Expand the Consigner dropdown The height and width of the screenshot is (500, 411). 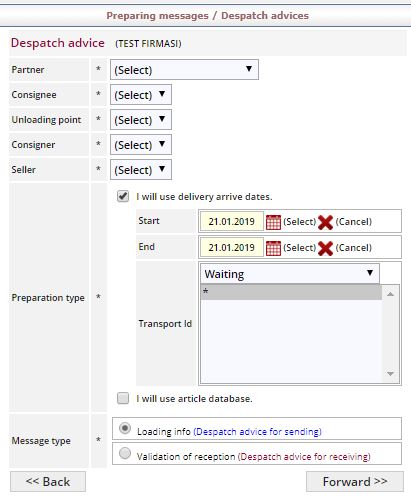(x=141, y=145)
